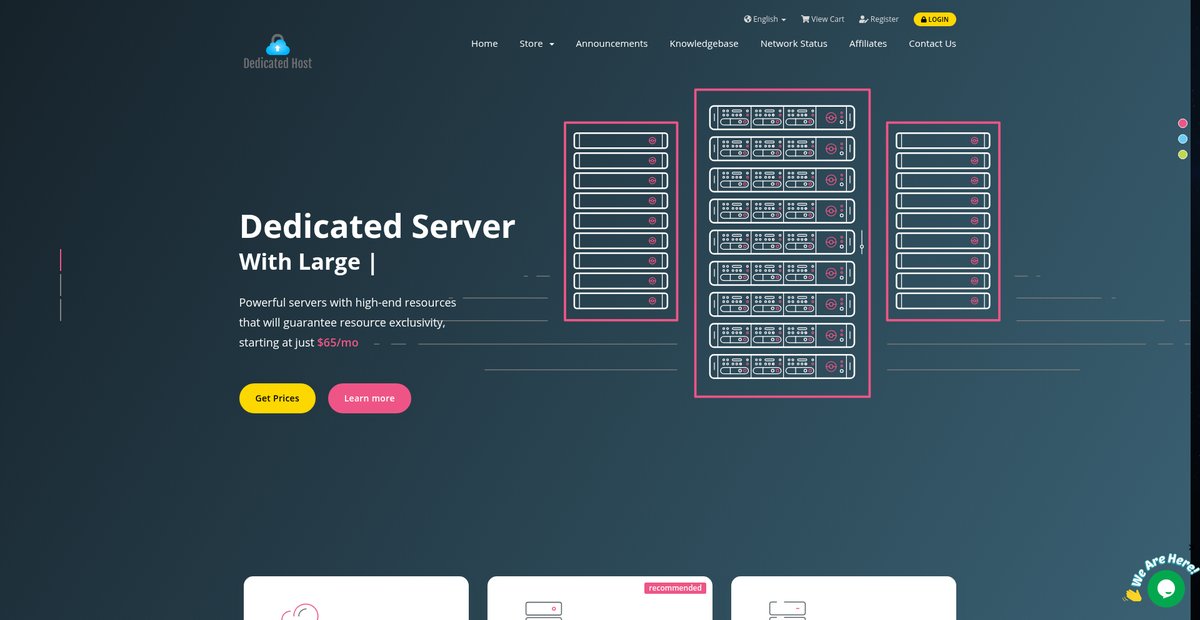The width and height of the screenshot is (1200, 620).
Task: Open the Register link
Action: (879, 19)
